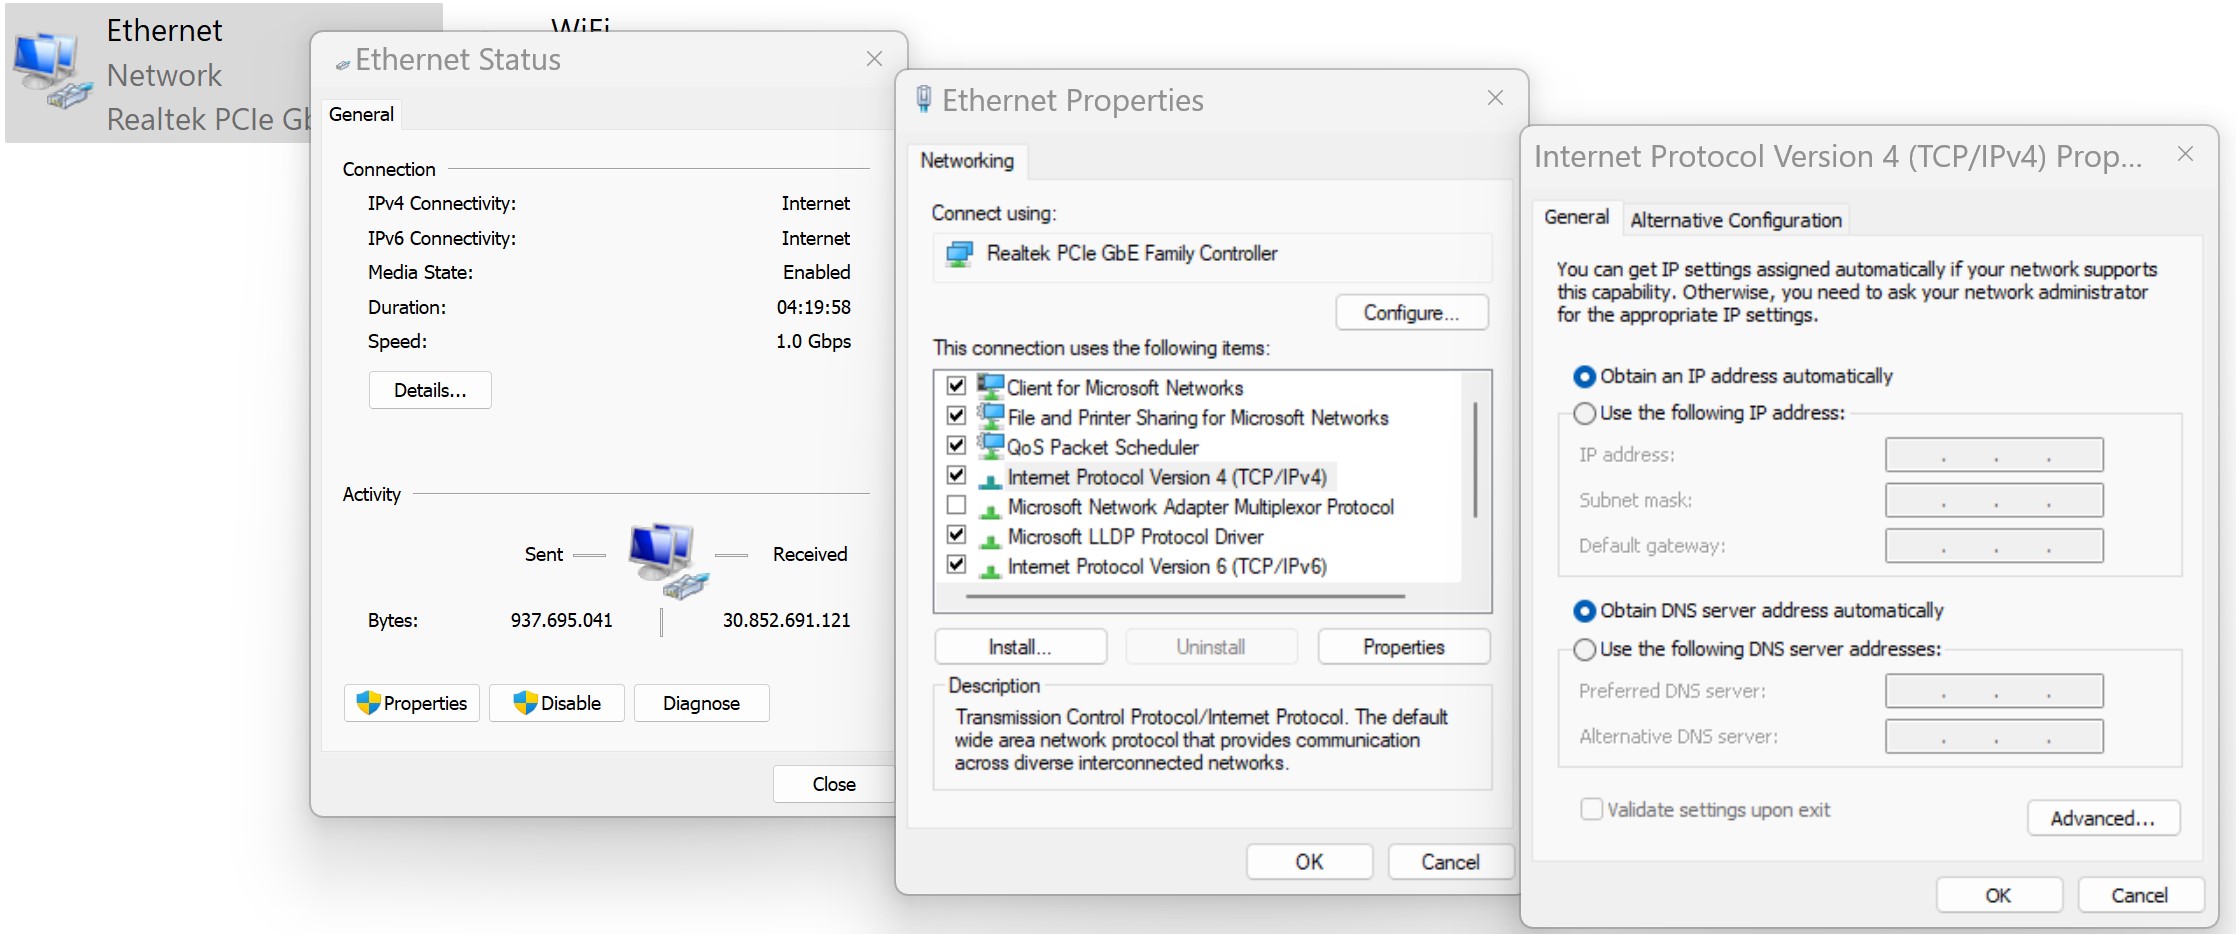2236x934 pixels.
Task: Click the items list horizontal scrollbar
Action: (1185, 597)
